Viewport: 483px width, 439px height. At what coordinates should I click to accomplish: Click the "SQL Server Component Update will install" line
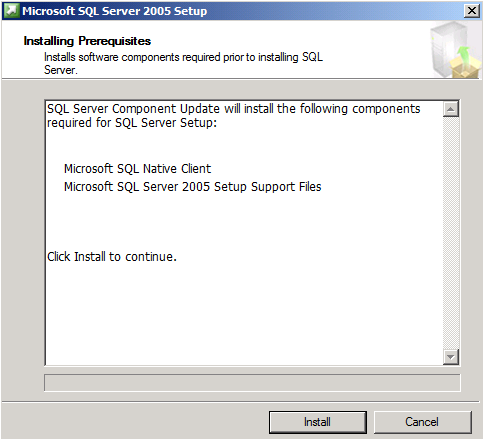[x=233, y=109]
